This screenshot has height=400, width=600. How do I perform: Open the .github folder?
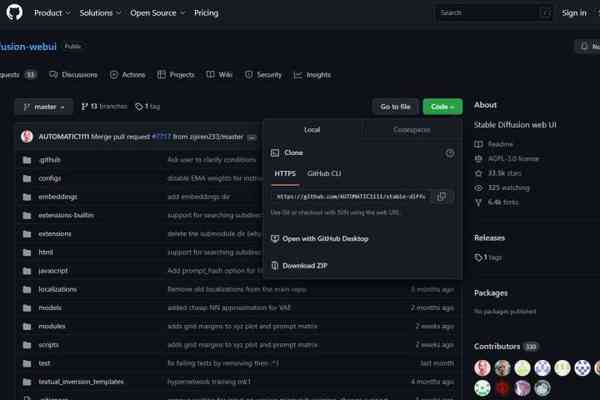(50, 159)
